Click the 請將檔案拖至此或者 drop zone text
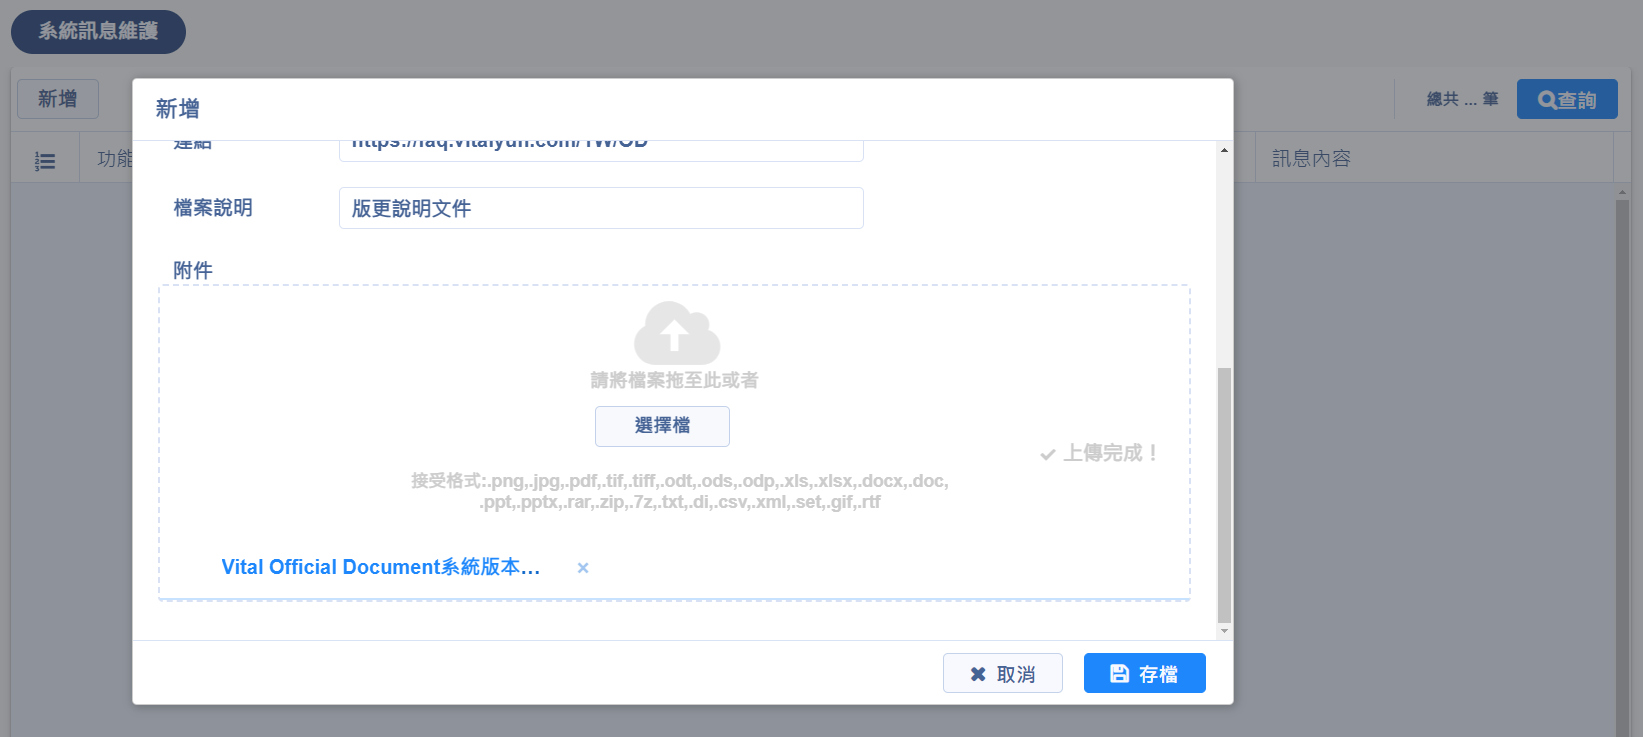This screenshot has height=737, width=1643. coord(674,380)
